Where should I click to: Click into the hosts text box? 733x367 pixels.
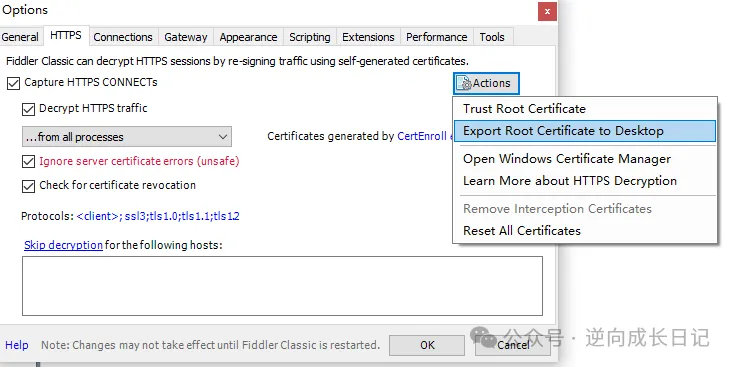click(x=282, y=286)
